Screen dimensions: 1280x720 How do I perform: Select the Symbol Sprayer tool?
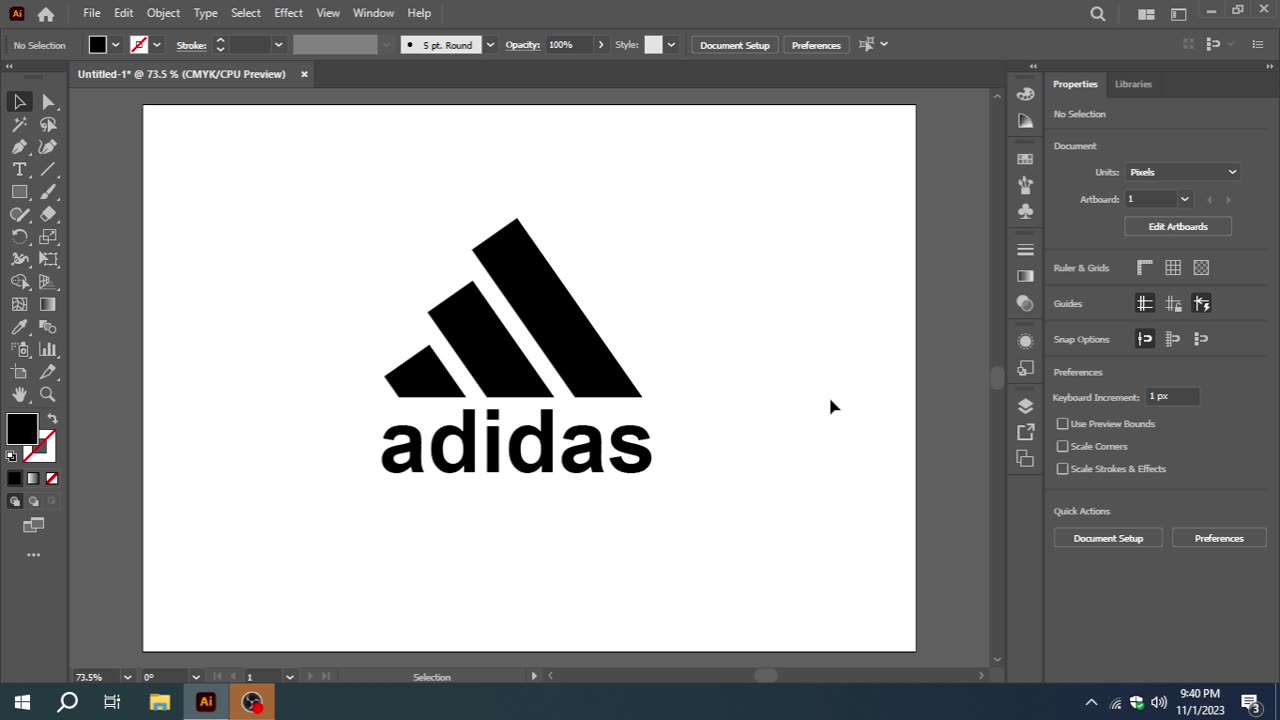pyautogui.click(x=19, y=350)
